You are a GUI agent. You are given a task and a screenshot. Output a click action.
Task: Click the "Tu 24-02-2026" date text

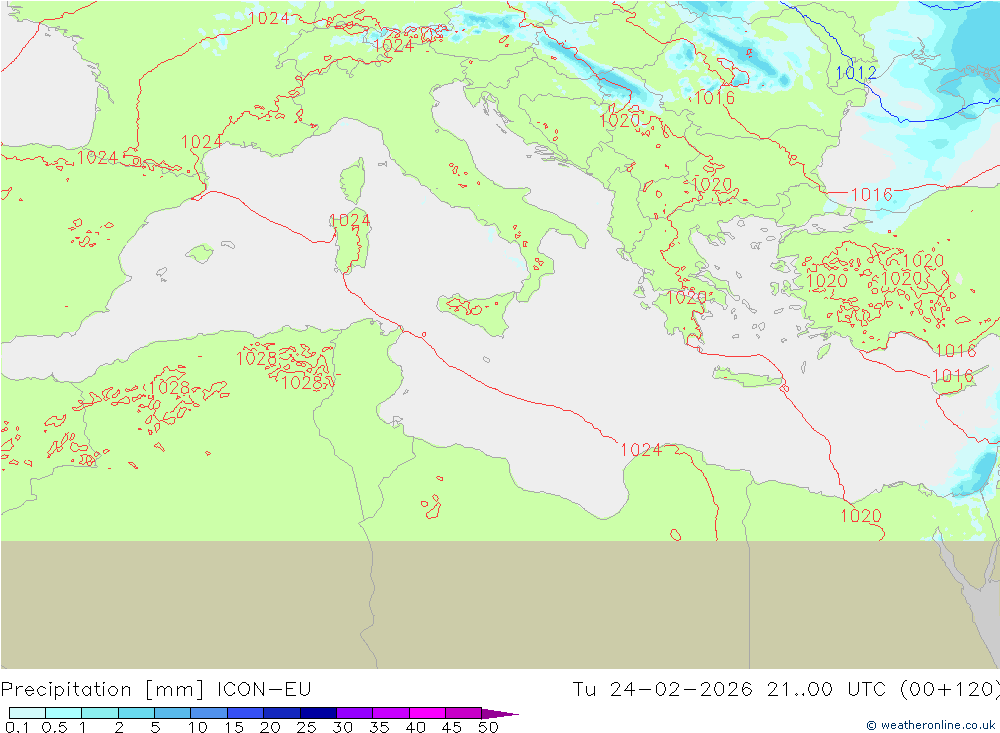tap(663, 690)
